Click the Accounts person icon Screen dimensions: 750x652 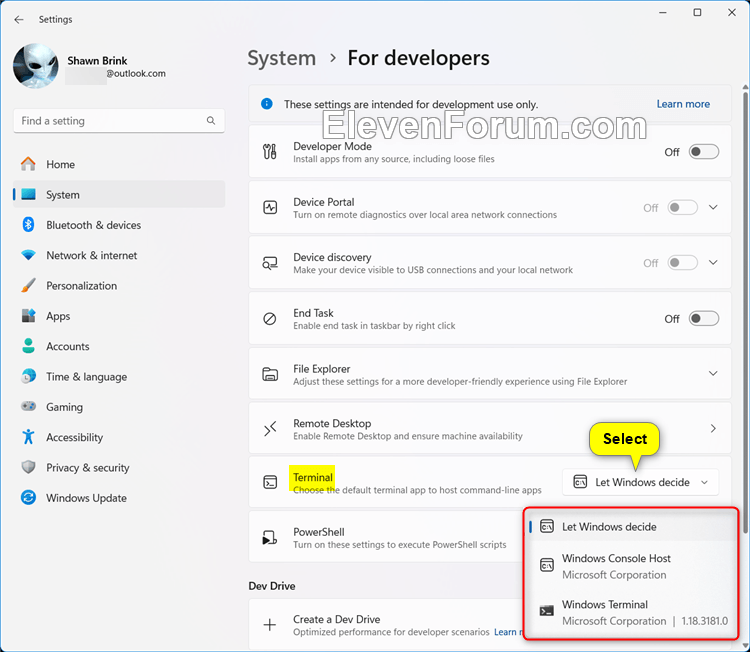(28, 346)
